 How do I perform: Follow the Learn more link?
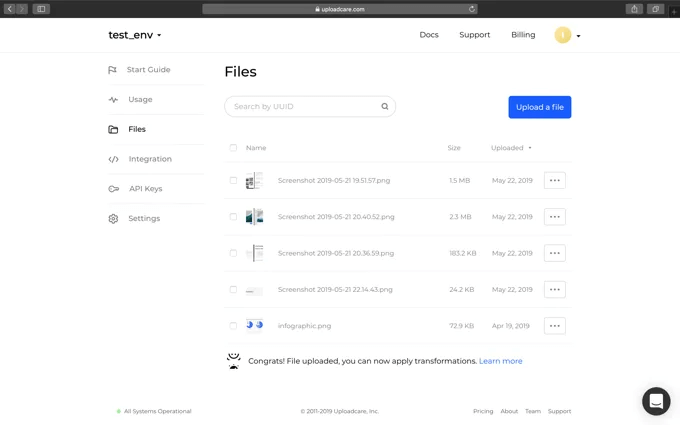(x=500, y=361)
